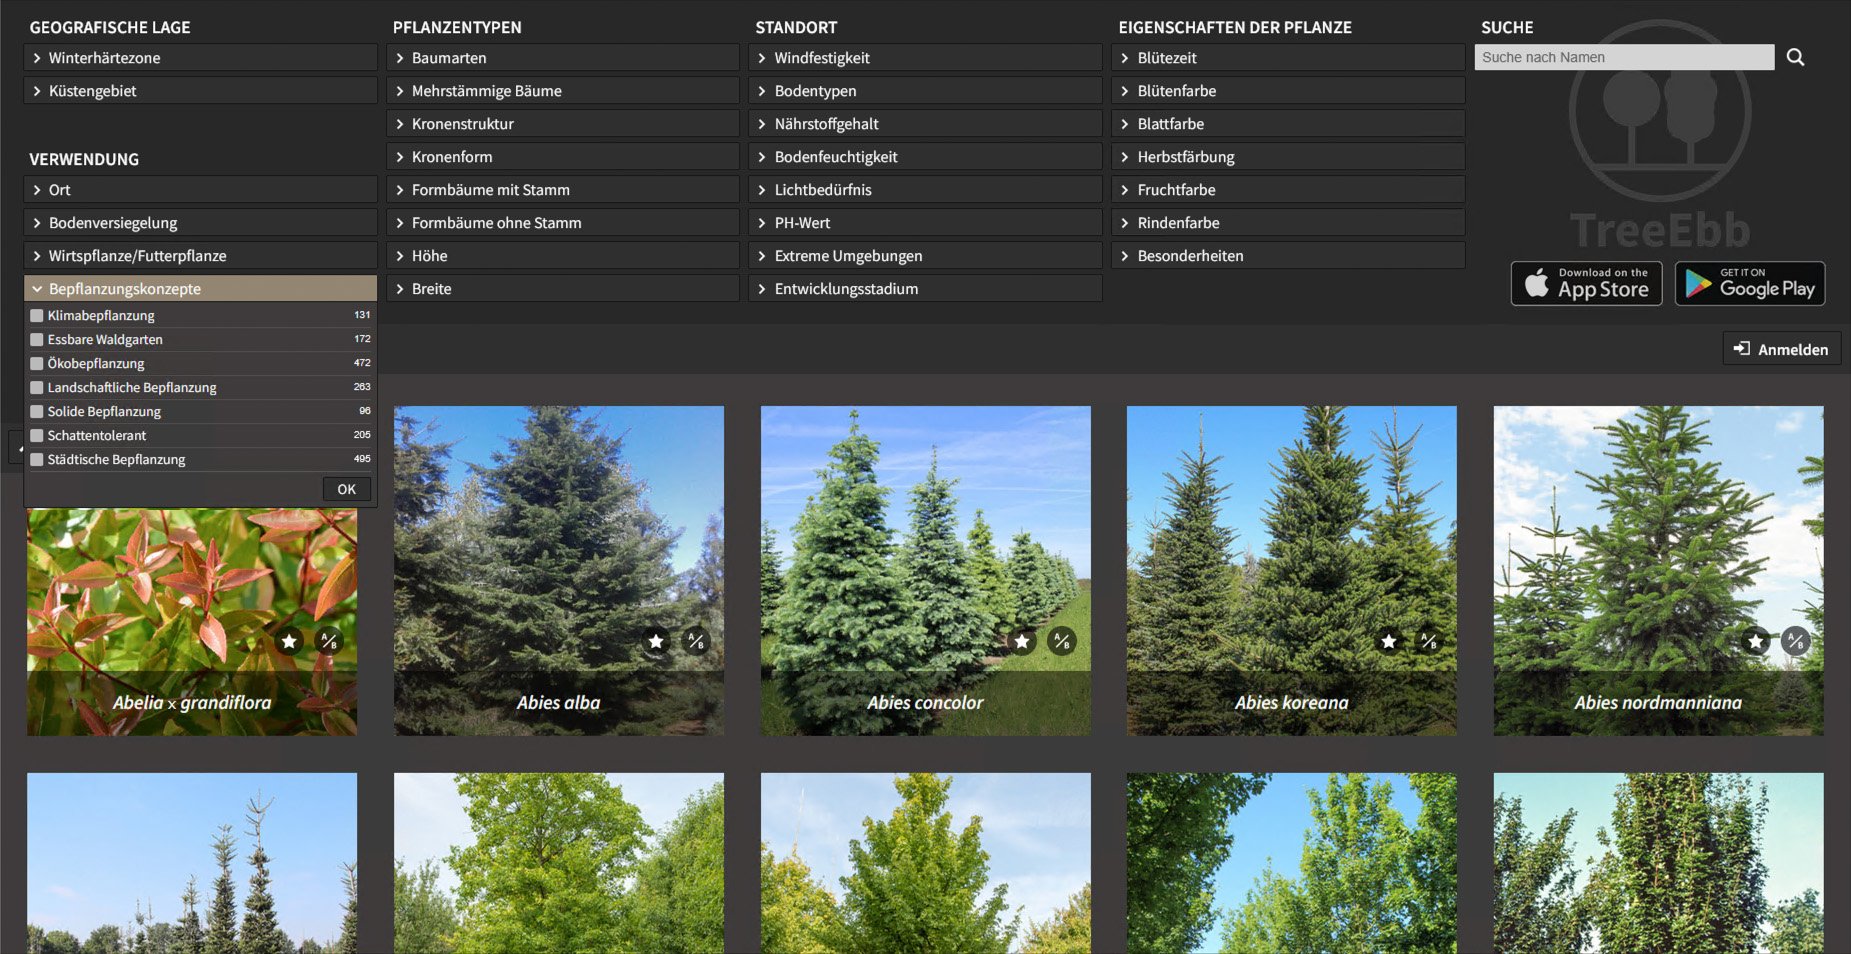Expand the Höhe filter

pyautogui.click(x=563, y=256)
